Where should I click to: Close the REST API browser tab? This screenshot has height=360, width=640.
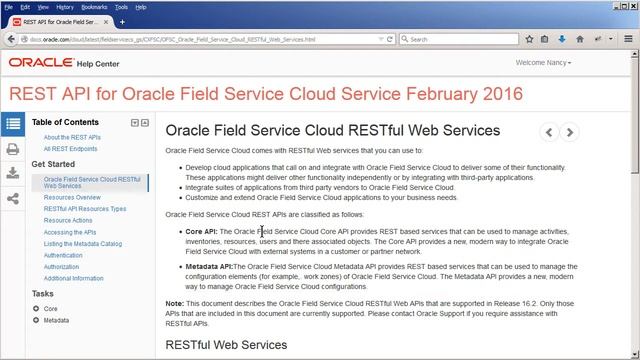[106, 22]
